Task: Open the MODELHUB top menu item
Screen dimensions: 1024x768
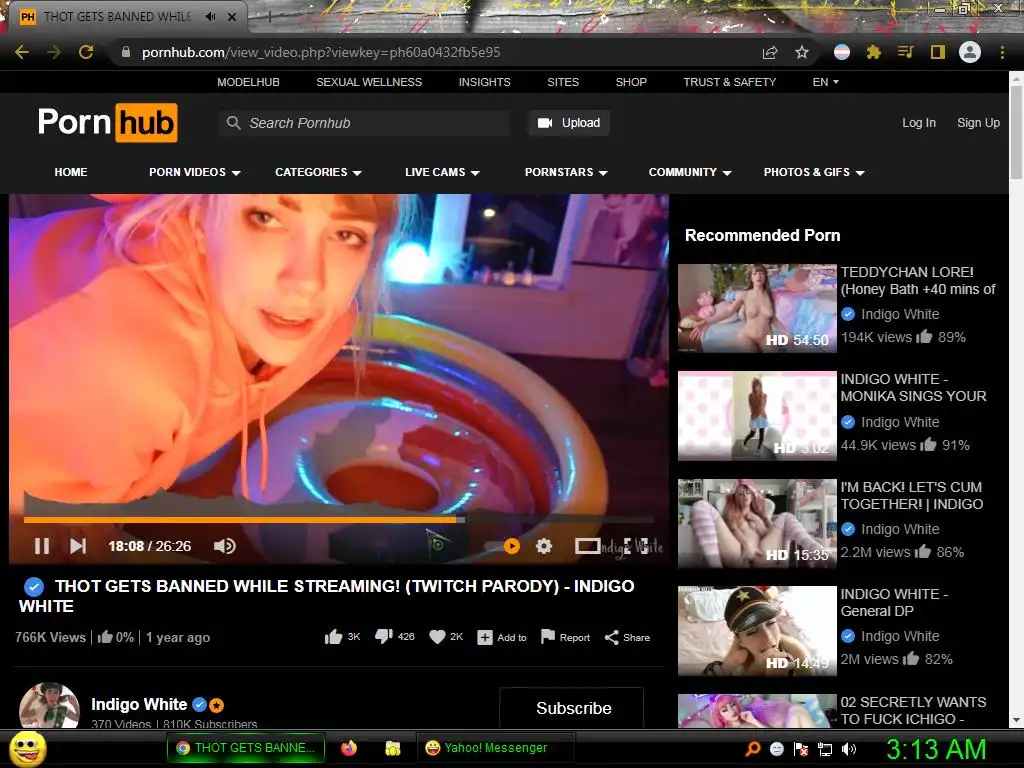Action: pyautogui.click(x=248, y=82)
